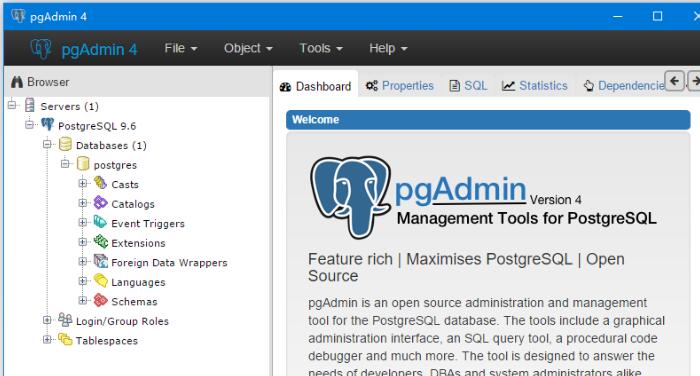This screenshot has width=700, height=376.
Task: Click the Extensions node icon
Action: click(101, 242)
